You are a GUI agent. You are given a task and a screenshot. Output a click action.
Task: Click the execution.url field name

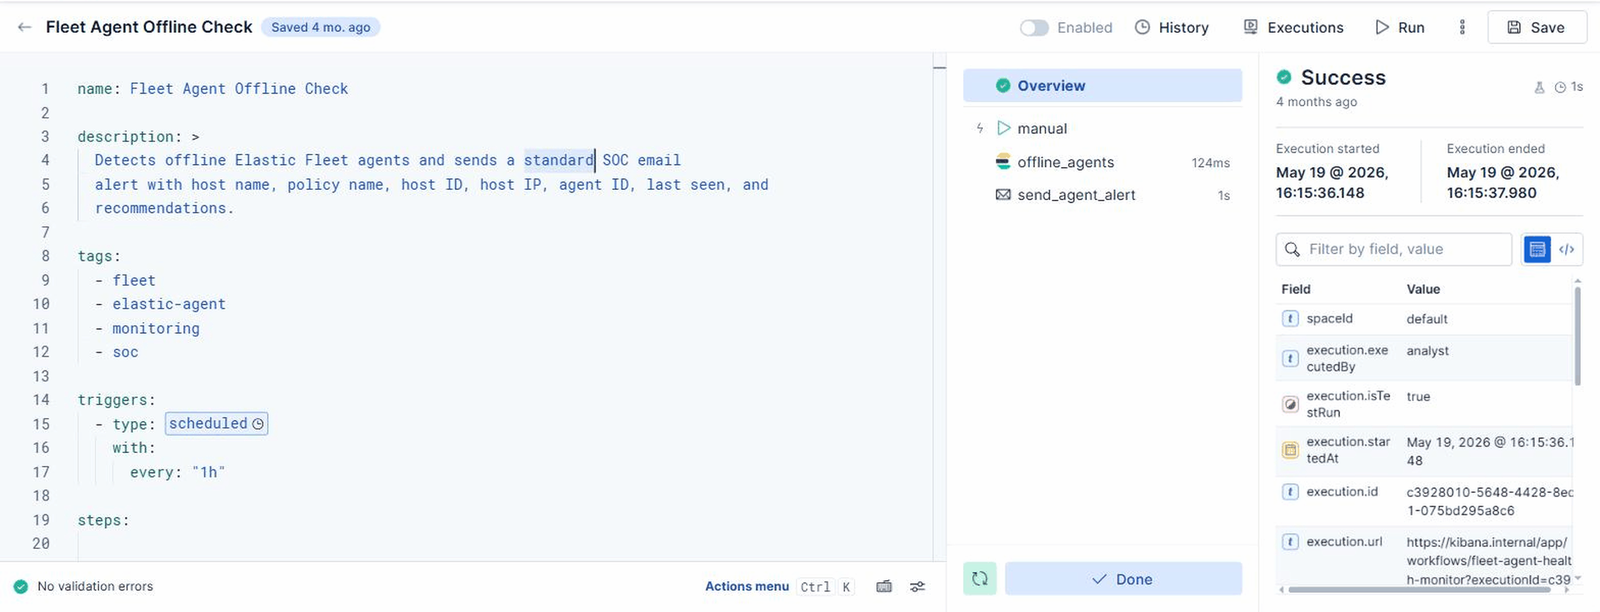pyautogui.click(x=1344, y=542)
